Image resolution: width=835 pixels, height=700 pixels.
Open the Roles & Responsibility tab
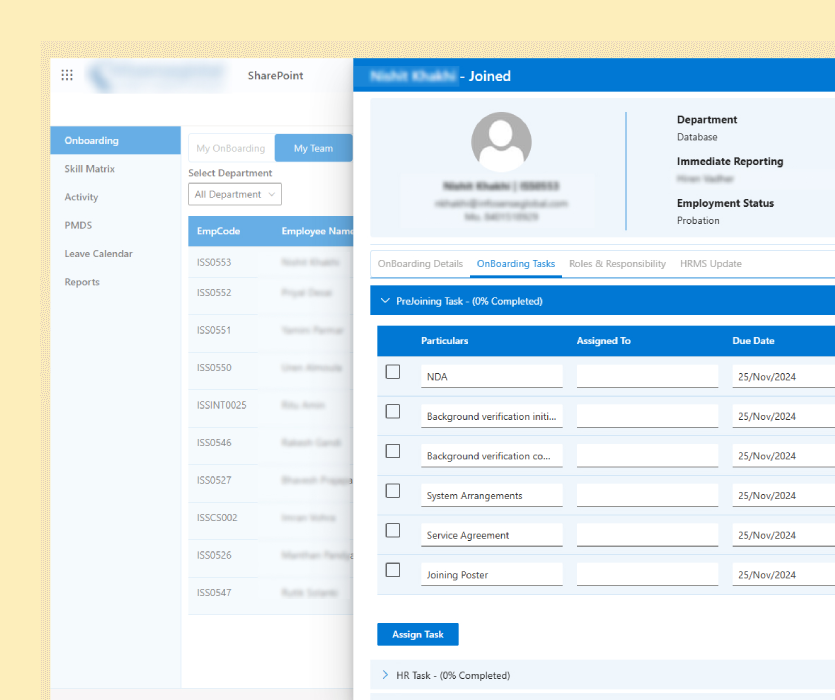(x=617, y=264)
